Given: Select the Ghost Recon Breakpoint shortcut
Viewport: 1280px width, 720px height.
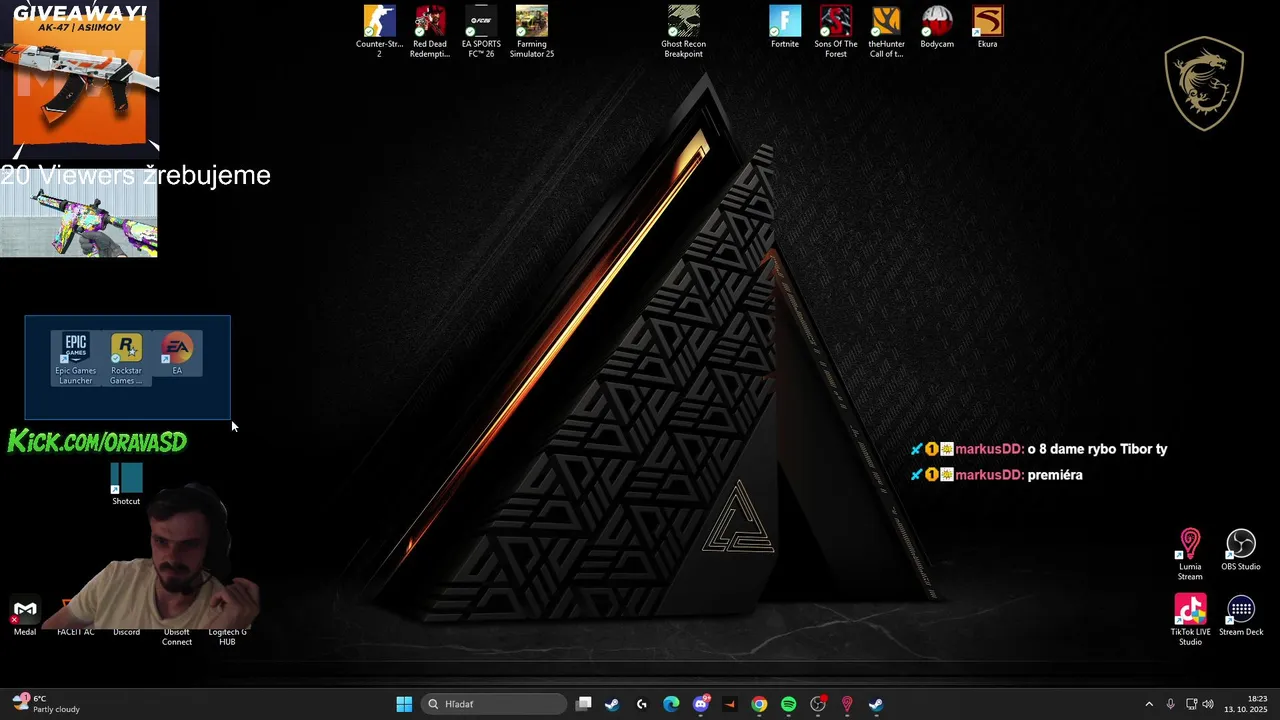Looking at the screenshot, I should pos(683,31).
